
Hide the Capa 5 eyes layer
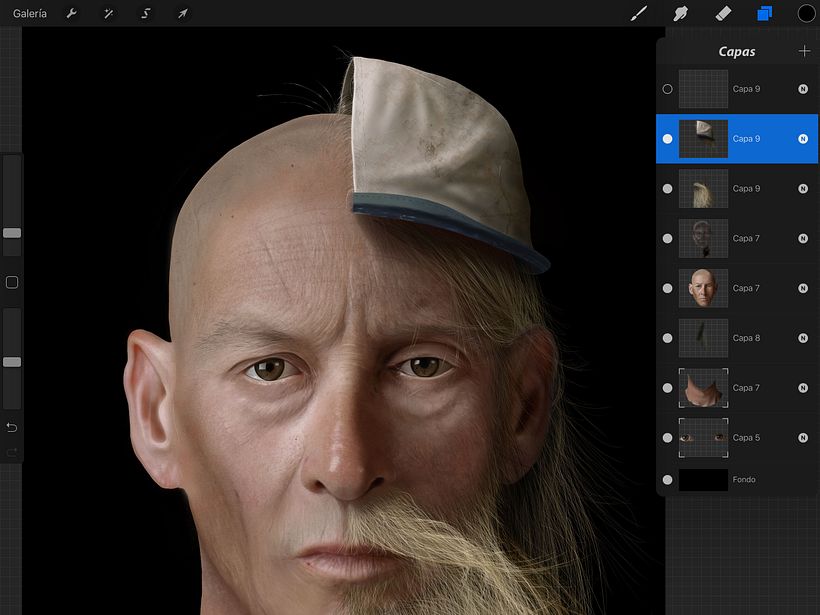tap(668, 438)
